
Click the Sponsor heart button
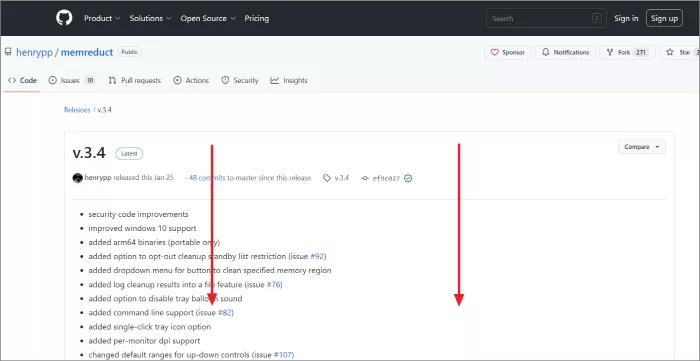click(x=508, y=53)
